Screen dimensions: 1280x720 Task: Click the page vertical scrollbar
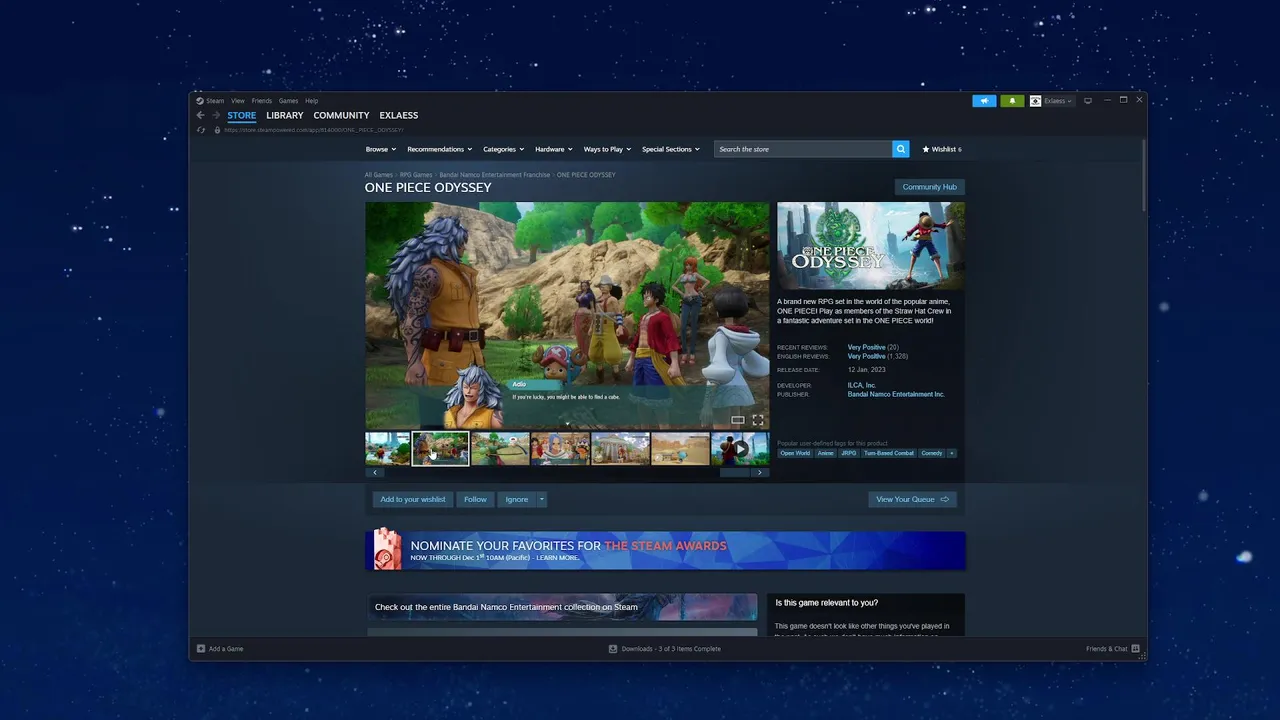[1143, 175]
